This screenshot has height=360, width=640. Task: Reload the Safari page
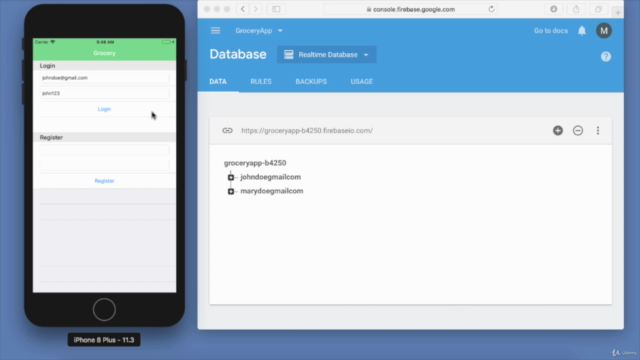(491, 9)
